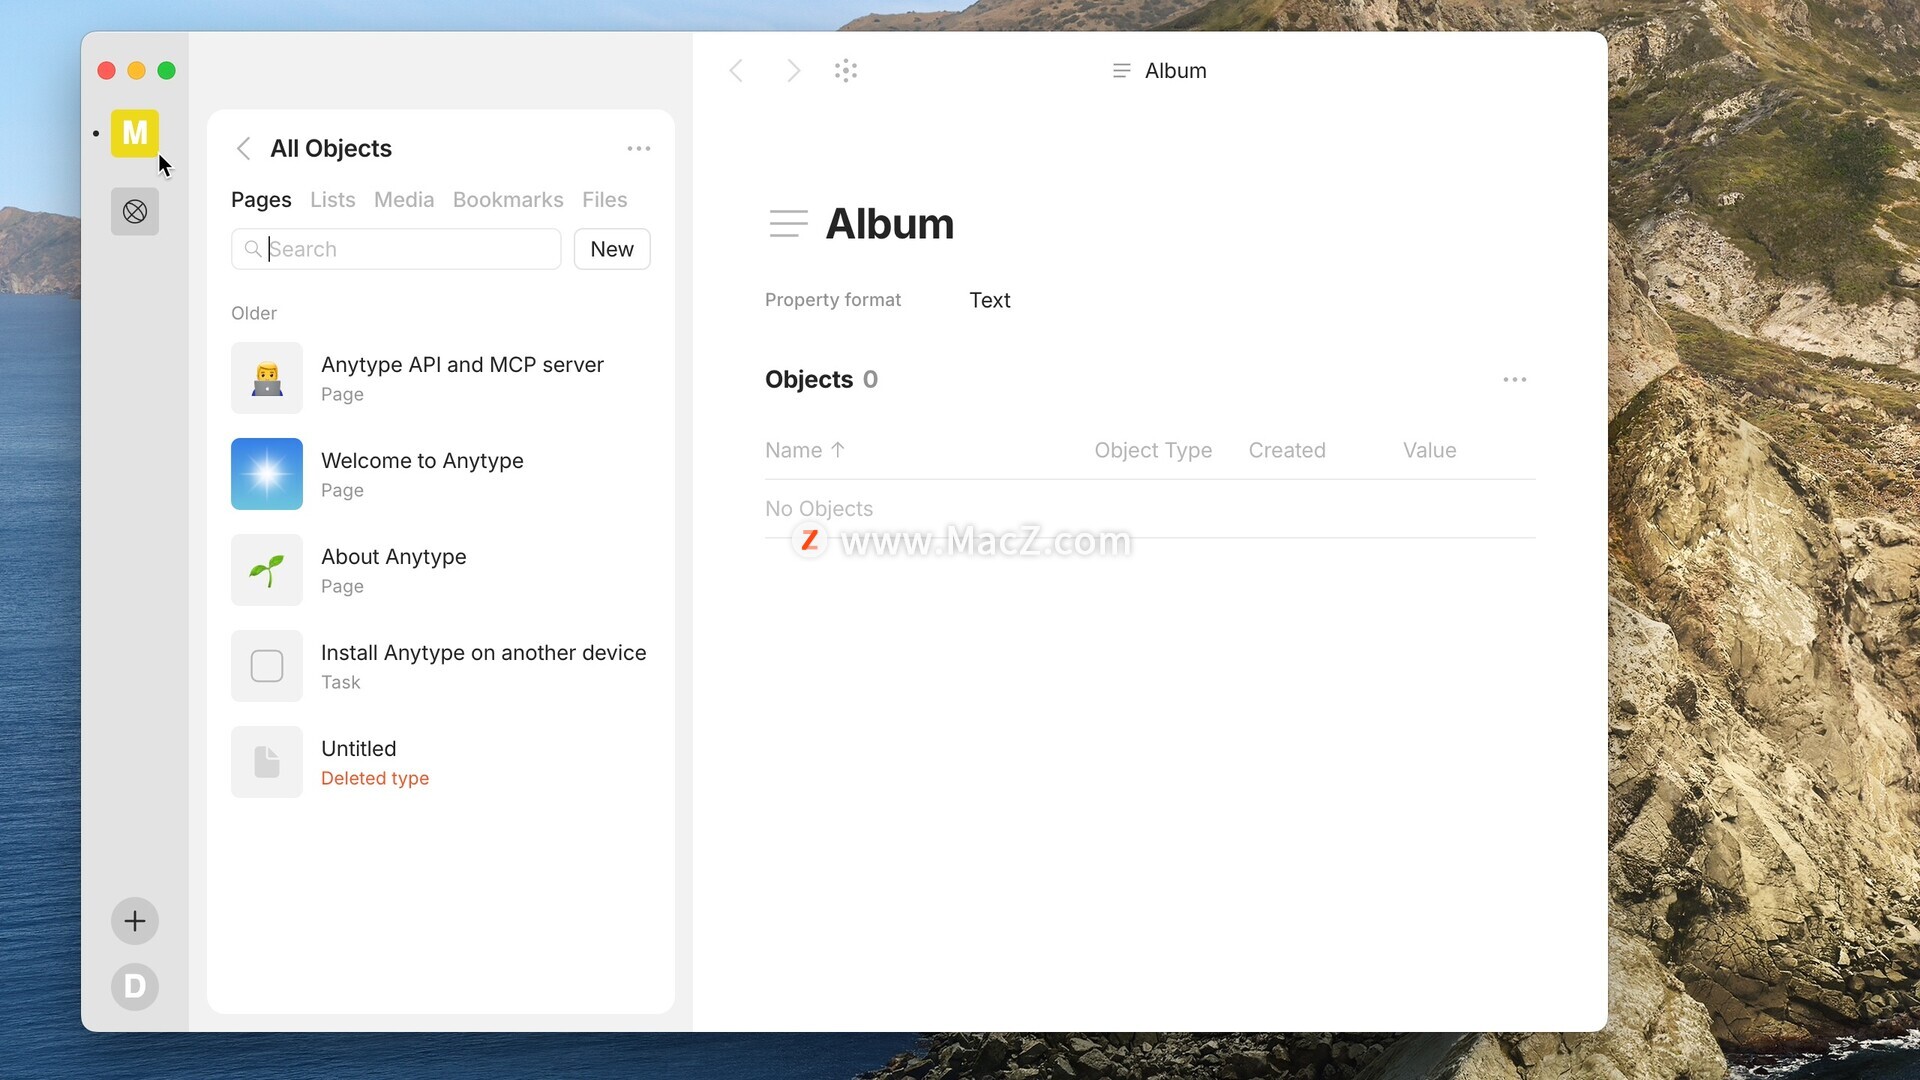Open Objects section more options menu
Screen dimensions: 1920x1080
1515,380
